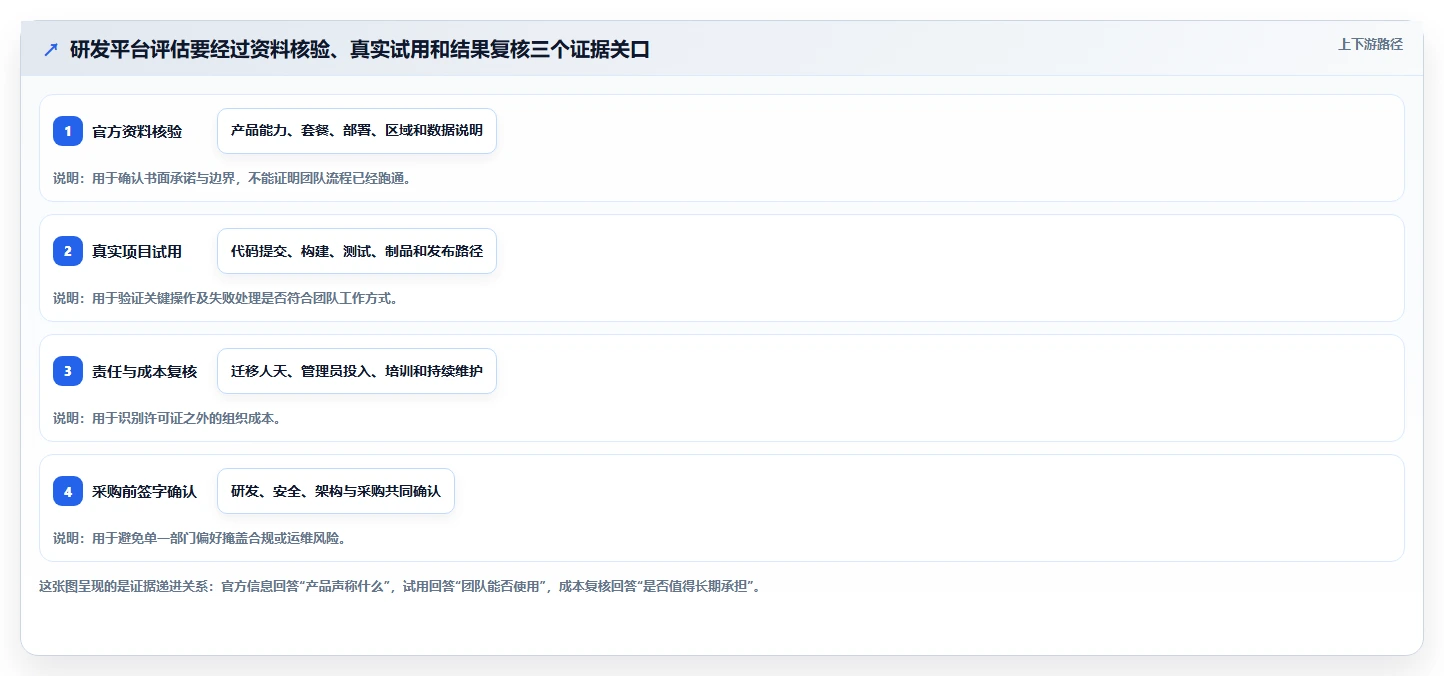Select the 采购前签字确认 step title

pos(144,491)
